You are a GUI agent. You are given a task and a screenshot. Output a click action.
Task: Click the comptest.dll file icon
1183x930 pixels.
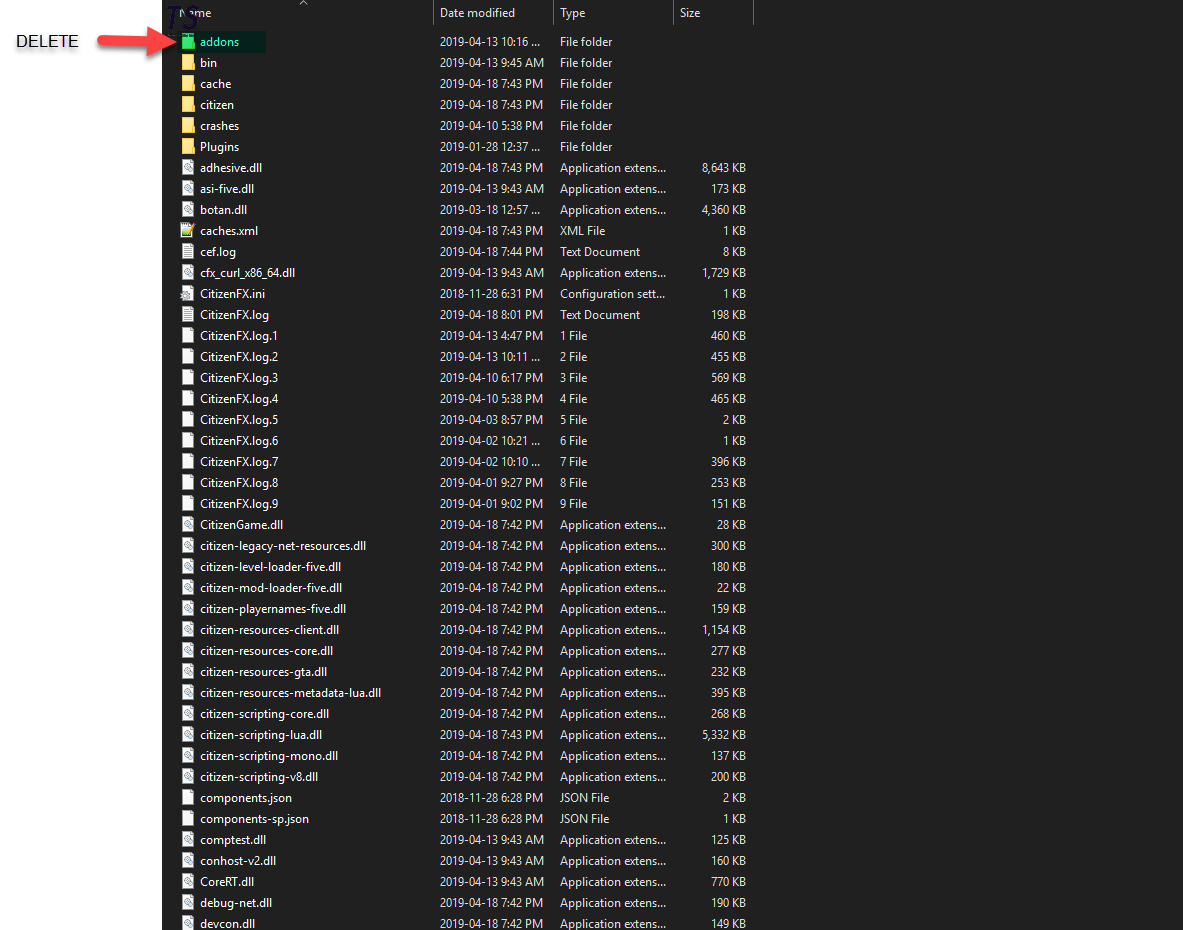188,839
